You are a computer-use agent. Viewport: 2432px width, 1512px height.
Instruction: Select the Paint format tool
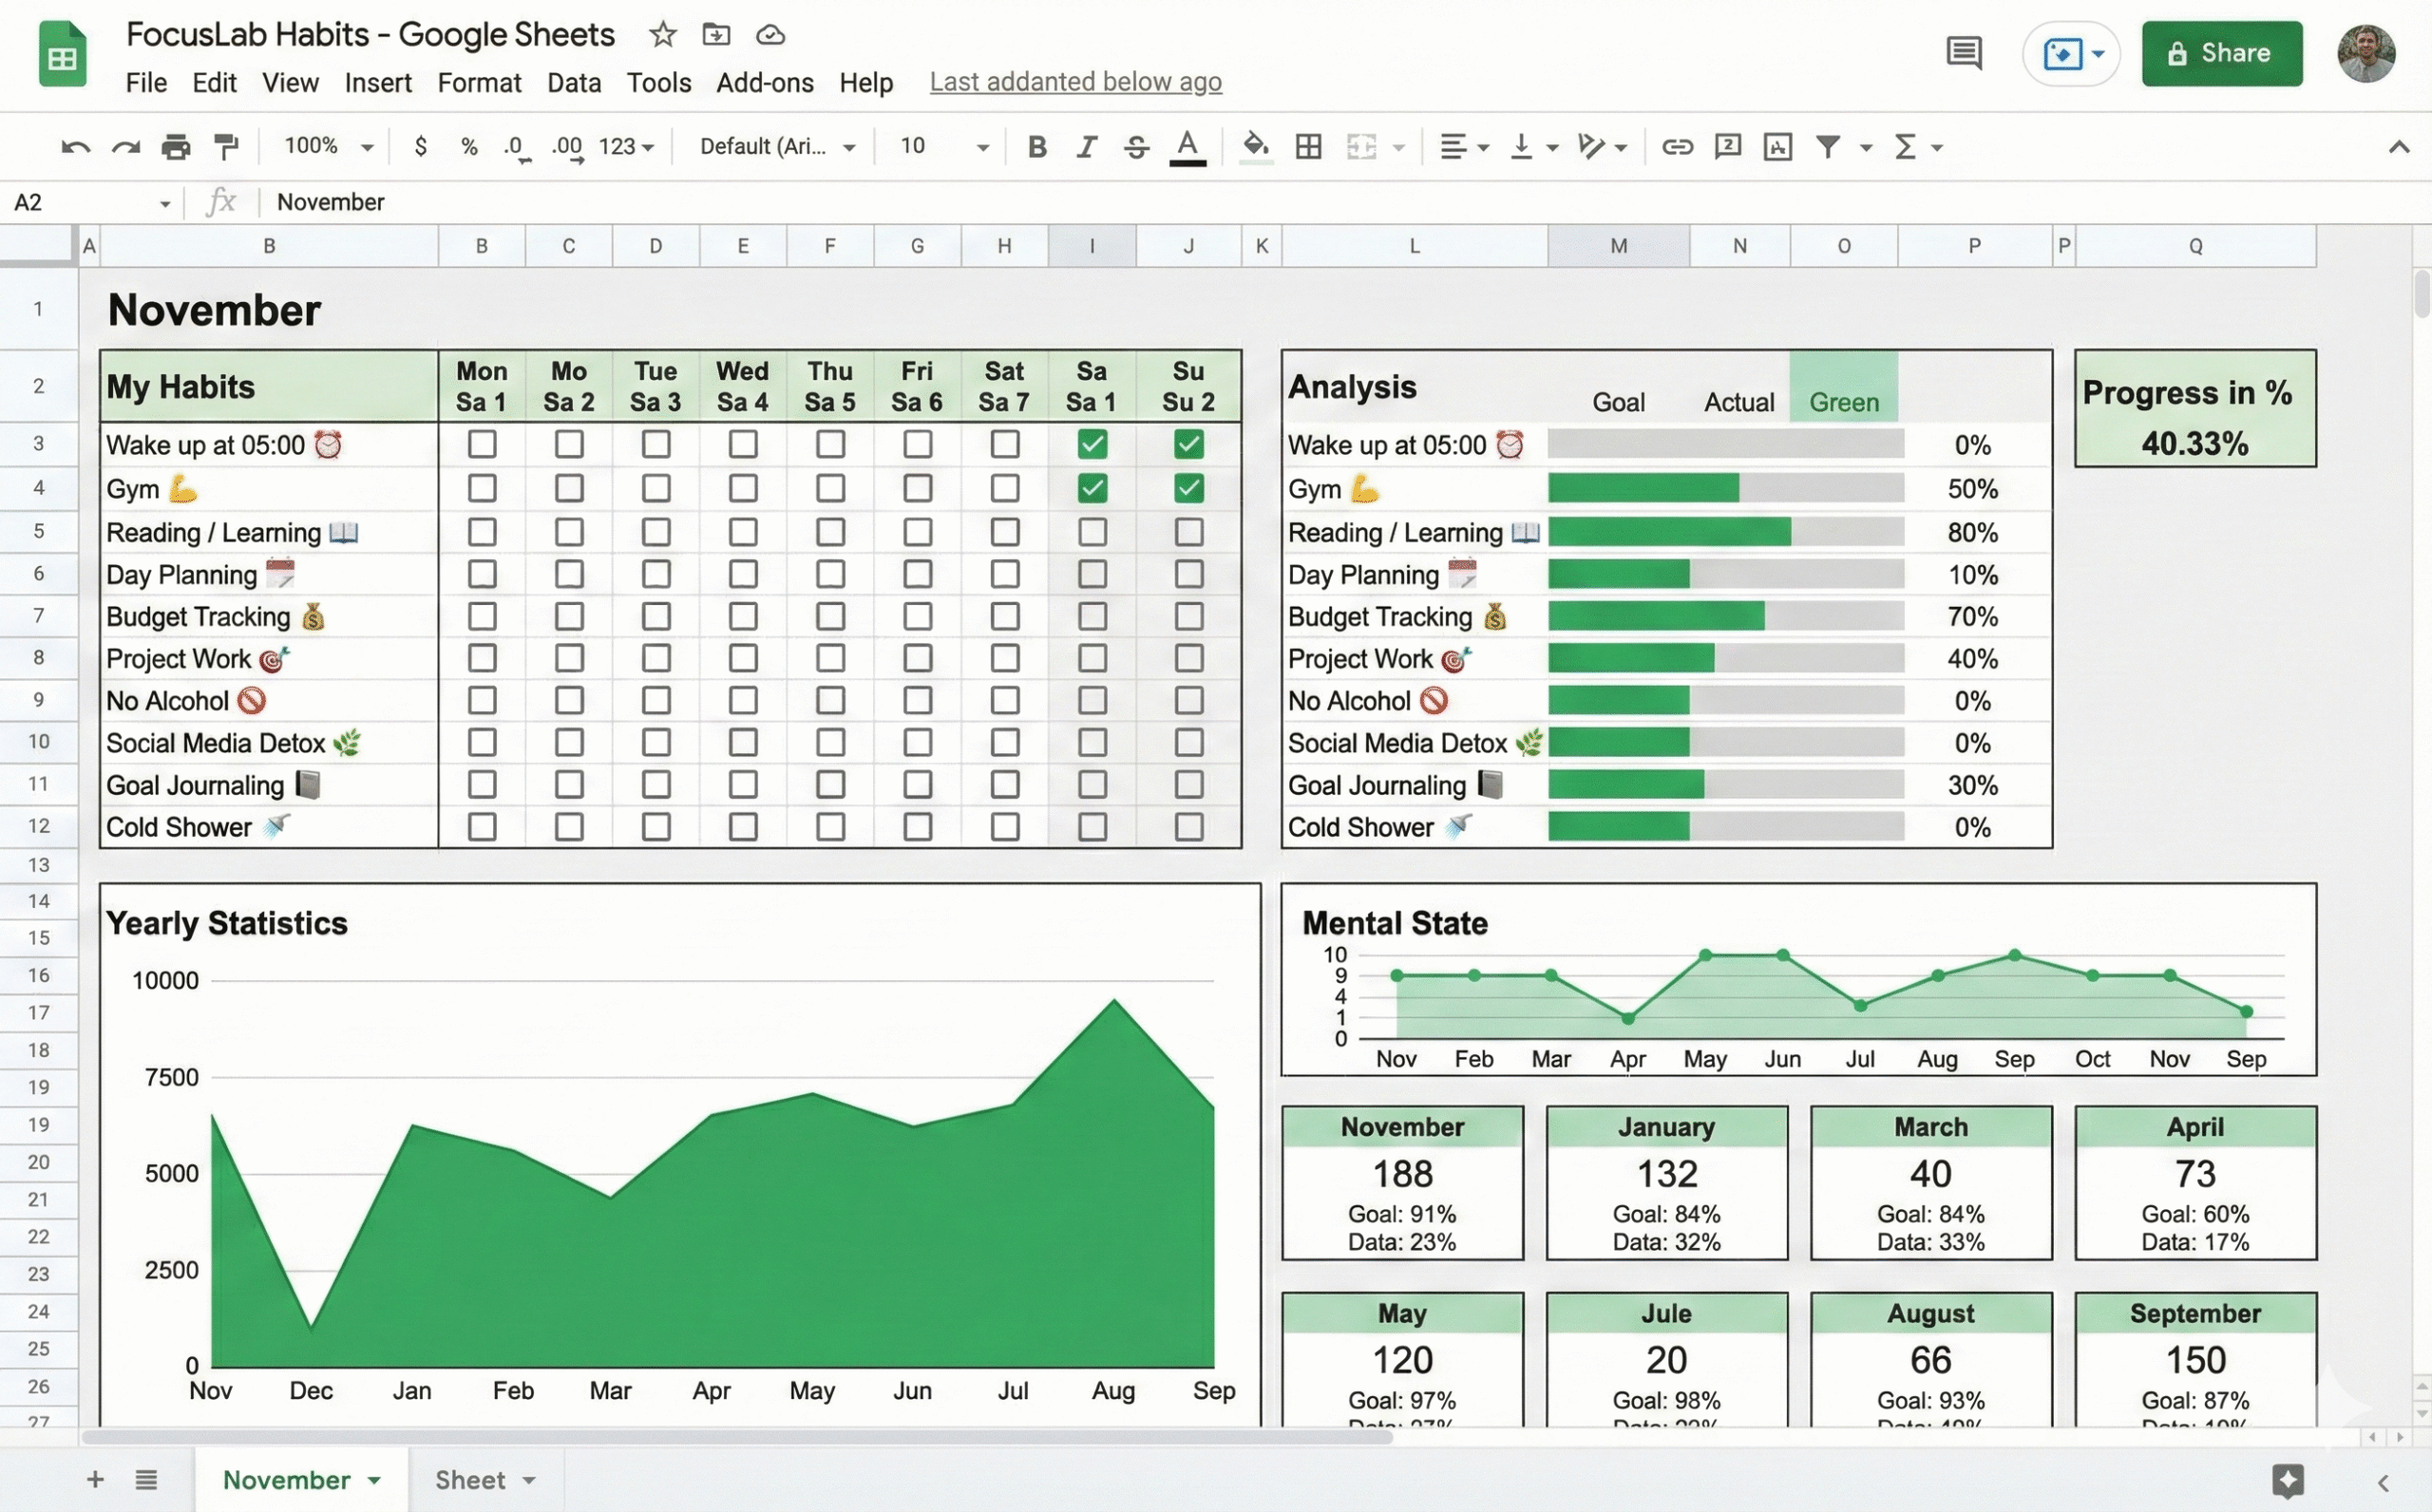tap(227, 147)
